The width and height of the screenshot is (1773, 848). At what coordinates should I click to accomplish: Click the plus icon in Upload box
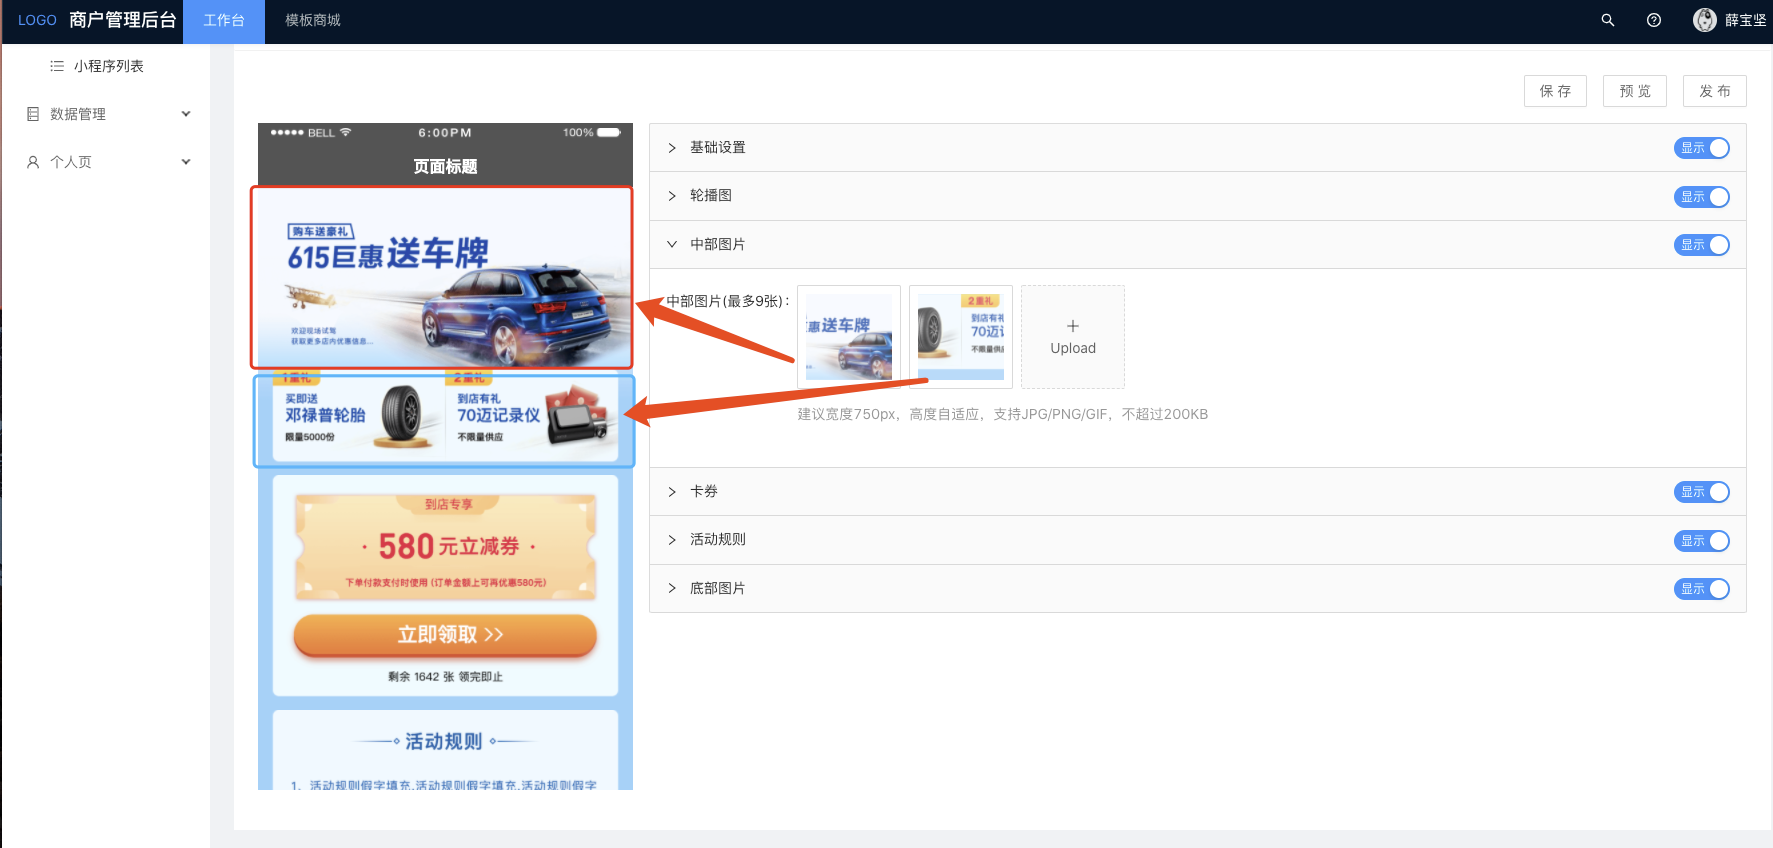(x=1073, y=326)
